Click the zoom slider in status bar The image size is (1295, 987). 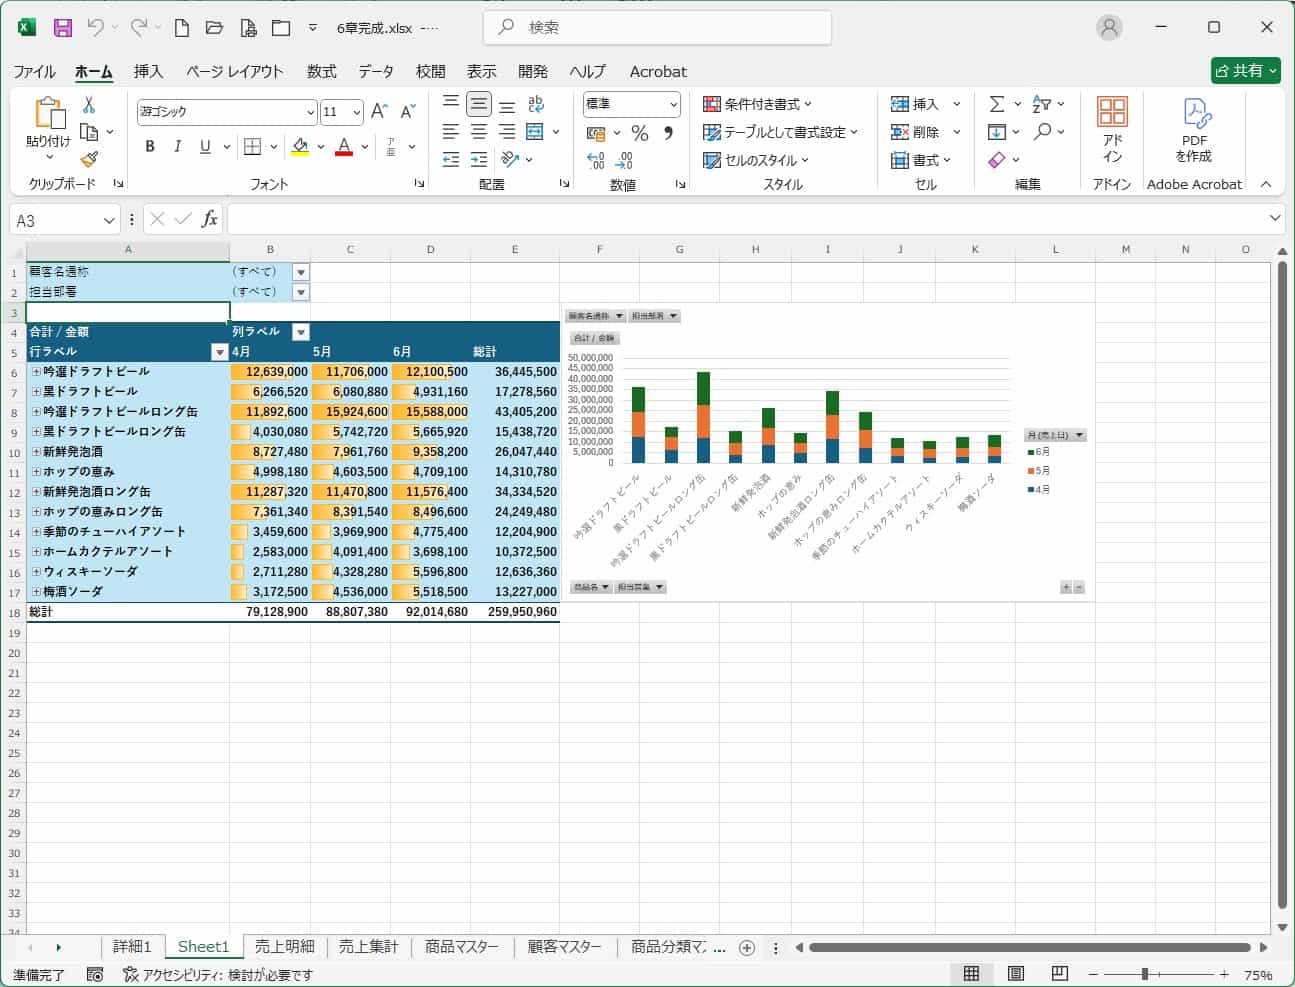tap(1145, 974)
